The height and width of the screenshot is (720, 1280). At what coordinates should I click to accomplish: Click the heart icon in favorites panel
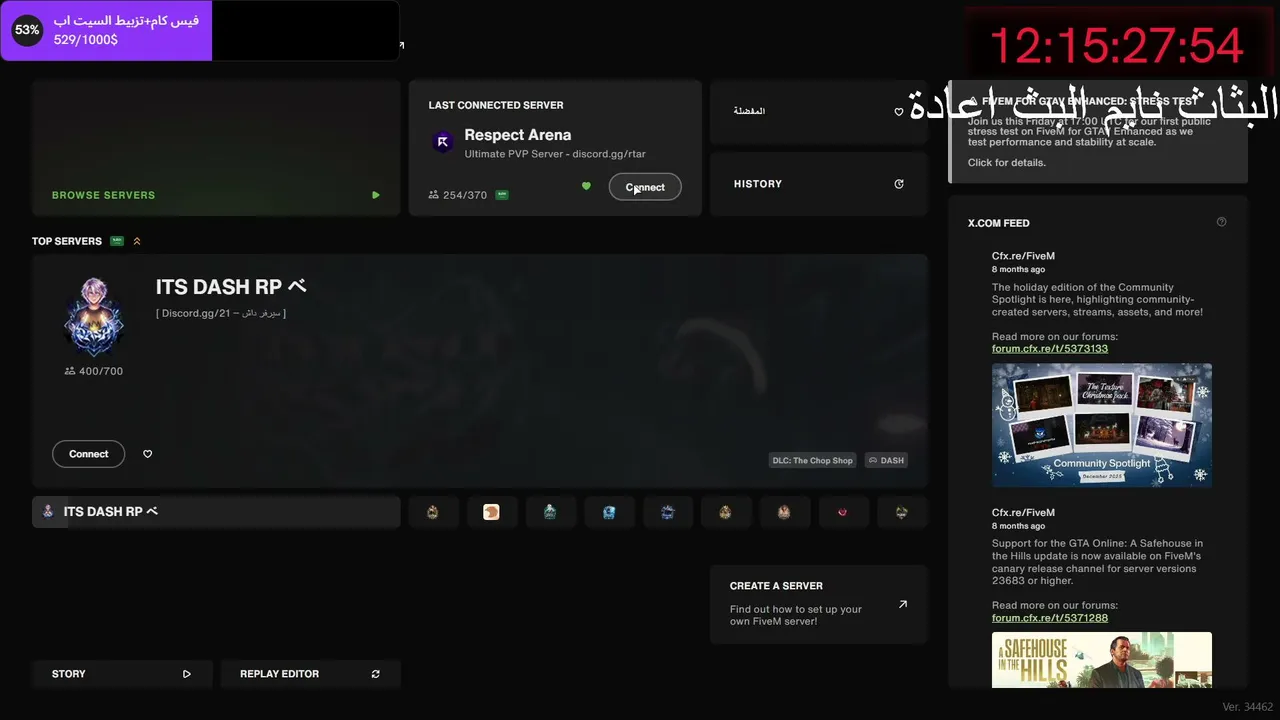pos(899,112)
